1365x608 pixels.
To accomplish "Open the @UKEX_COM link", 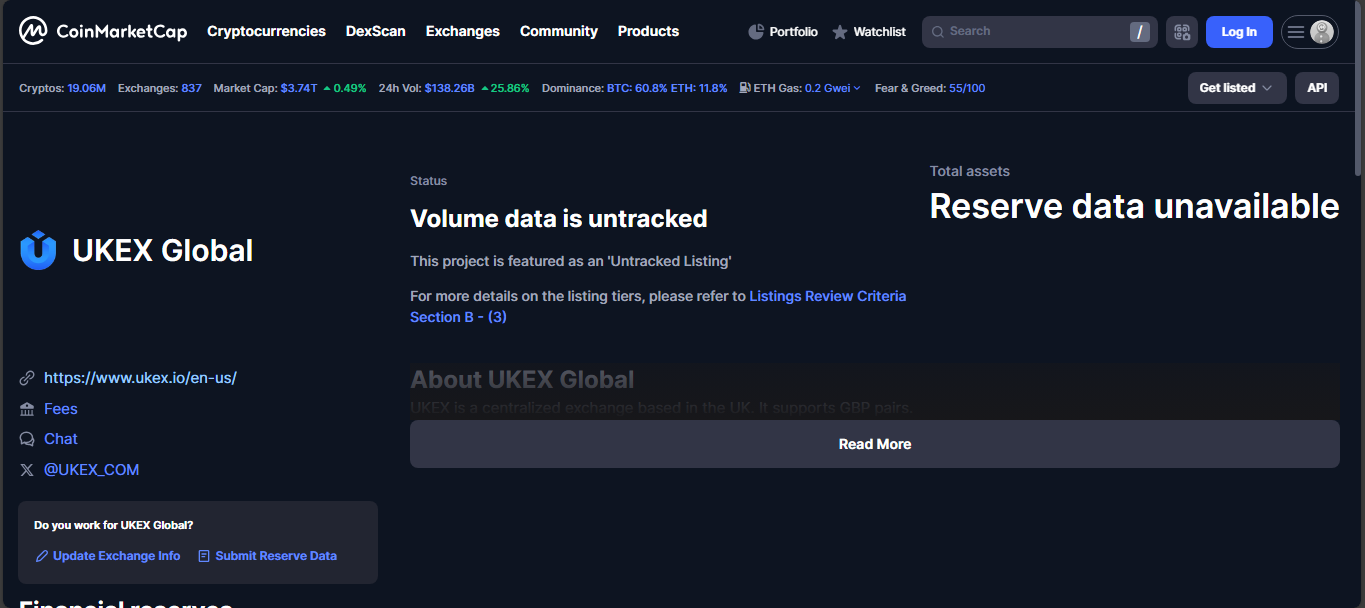I will click(92, 470).
